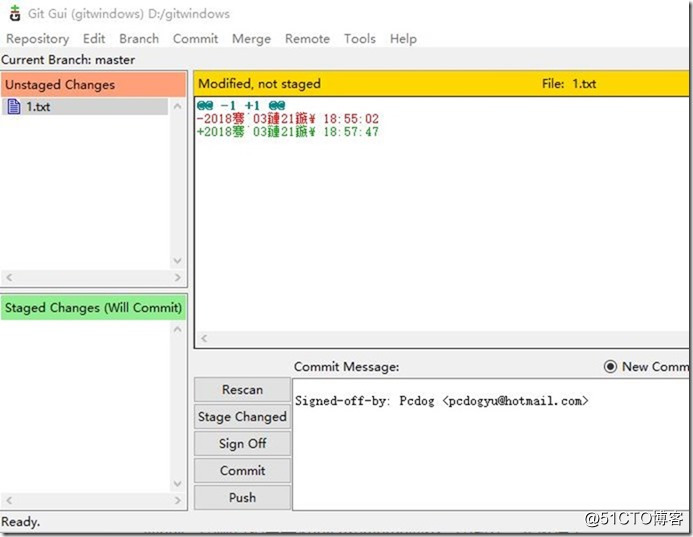Click the Signed-off-by line in commit message
The width and height of the screenshot is (693, 537).
[442, 400]
